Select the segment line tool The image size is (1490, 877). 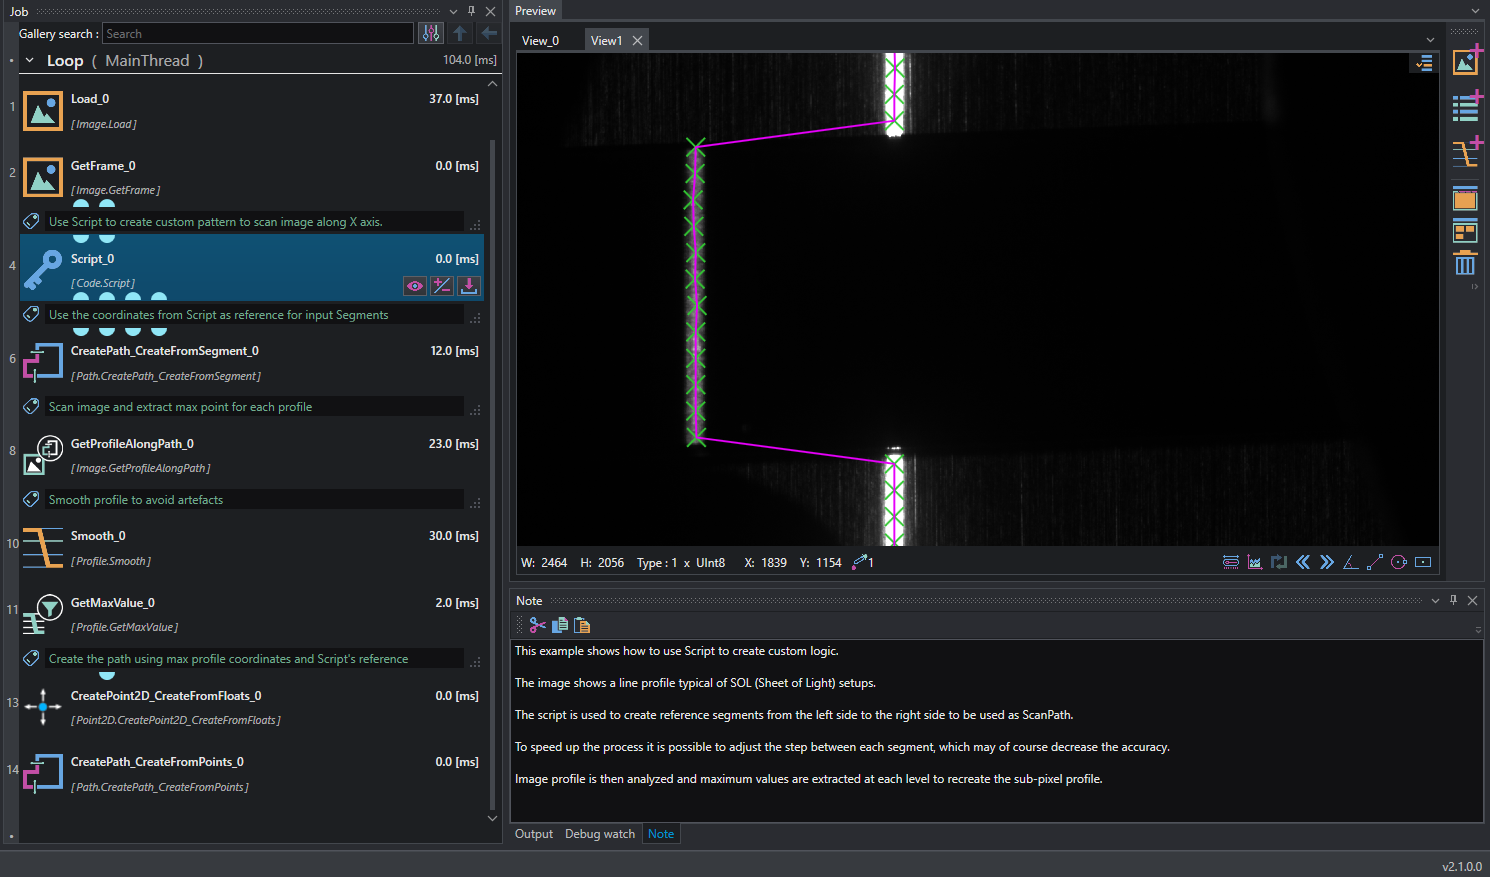pyautogui.click(x=1375, y=562)
